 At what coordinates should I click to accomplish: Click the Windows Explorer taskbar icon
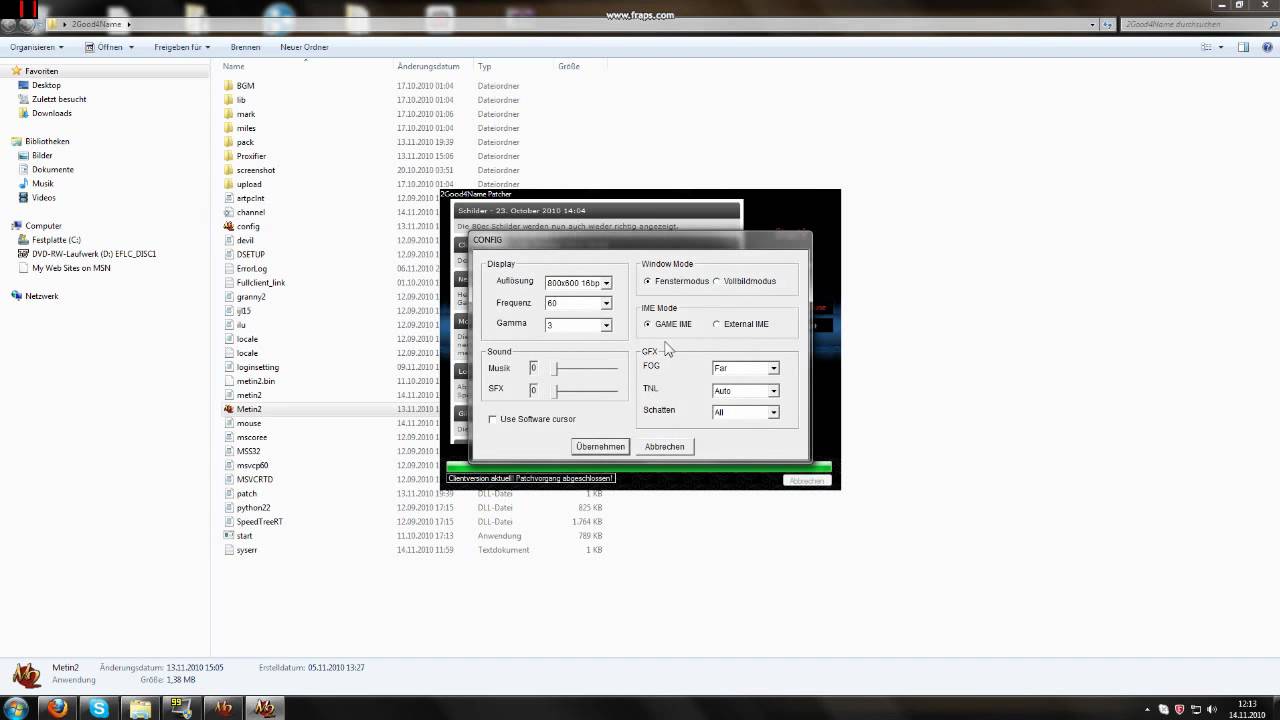click(140, 708)
